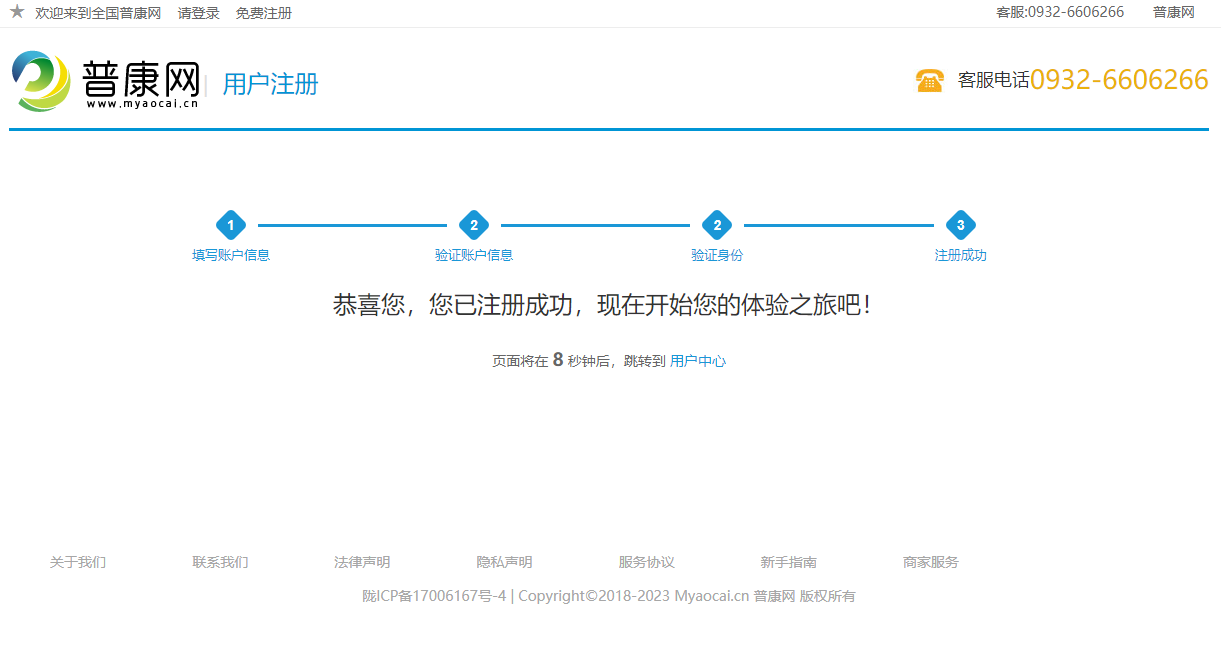View the 法律声明 footer page
The width and height of the screenshot is (1221, 672).
tap(362, 562)
